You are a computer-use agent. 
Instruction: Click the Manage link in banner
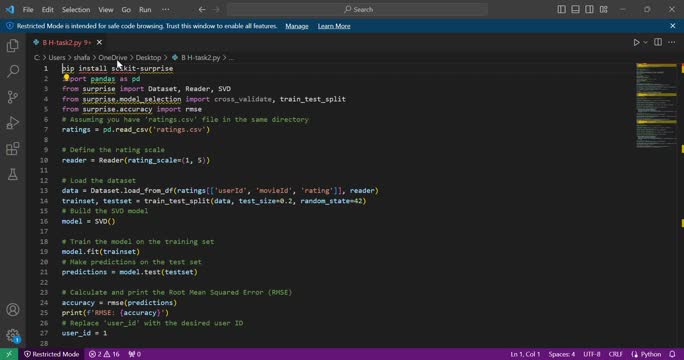click(x=297, y=26)
